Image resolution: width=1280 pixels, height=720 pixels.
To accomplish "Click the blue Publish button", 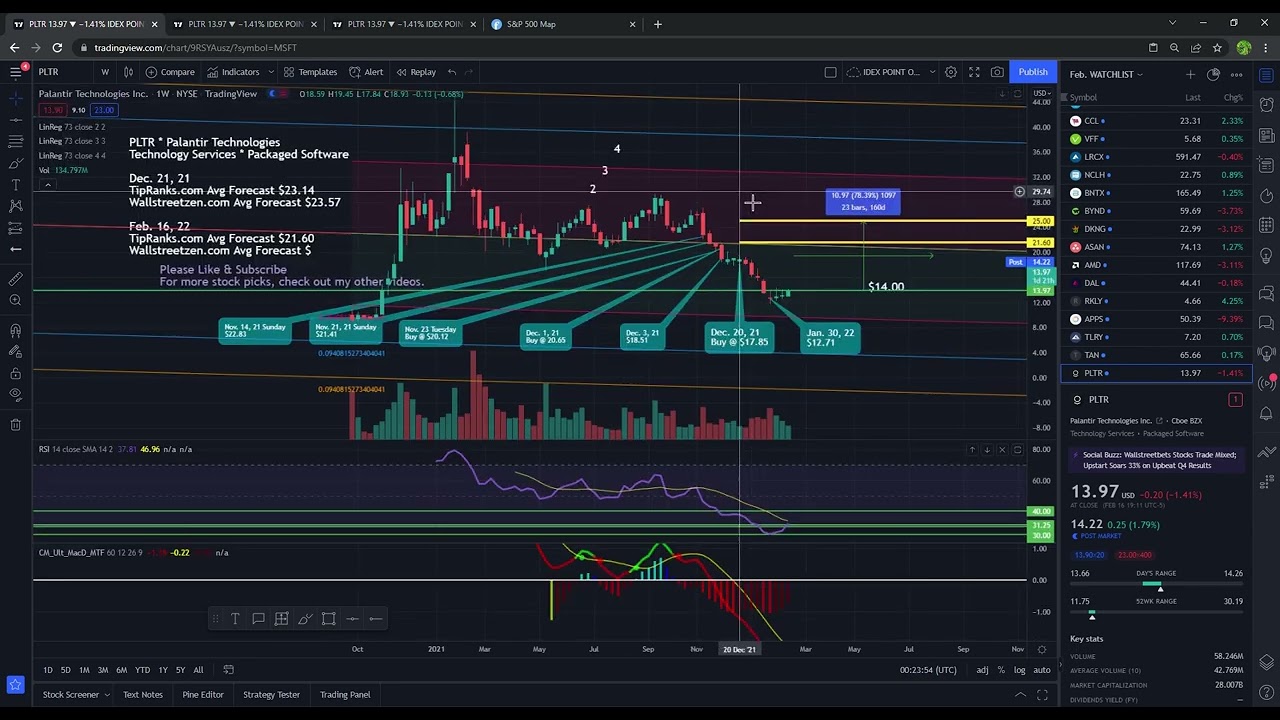I will [1033, 72].
